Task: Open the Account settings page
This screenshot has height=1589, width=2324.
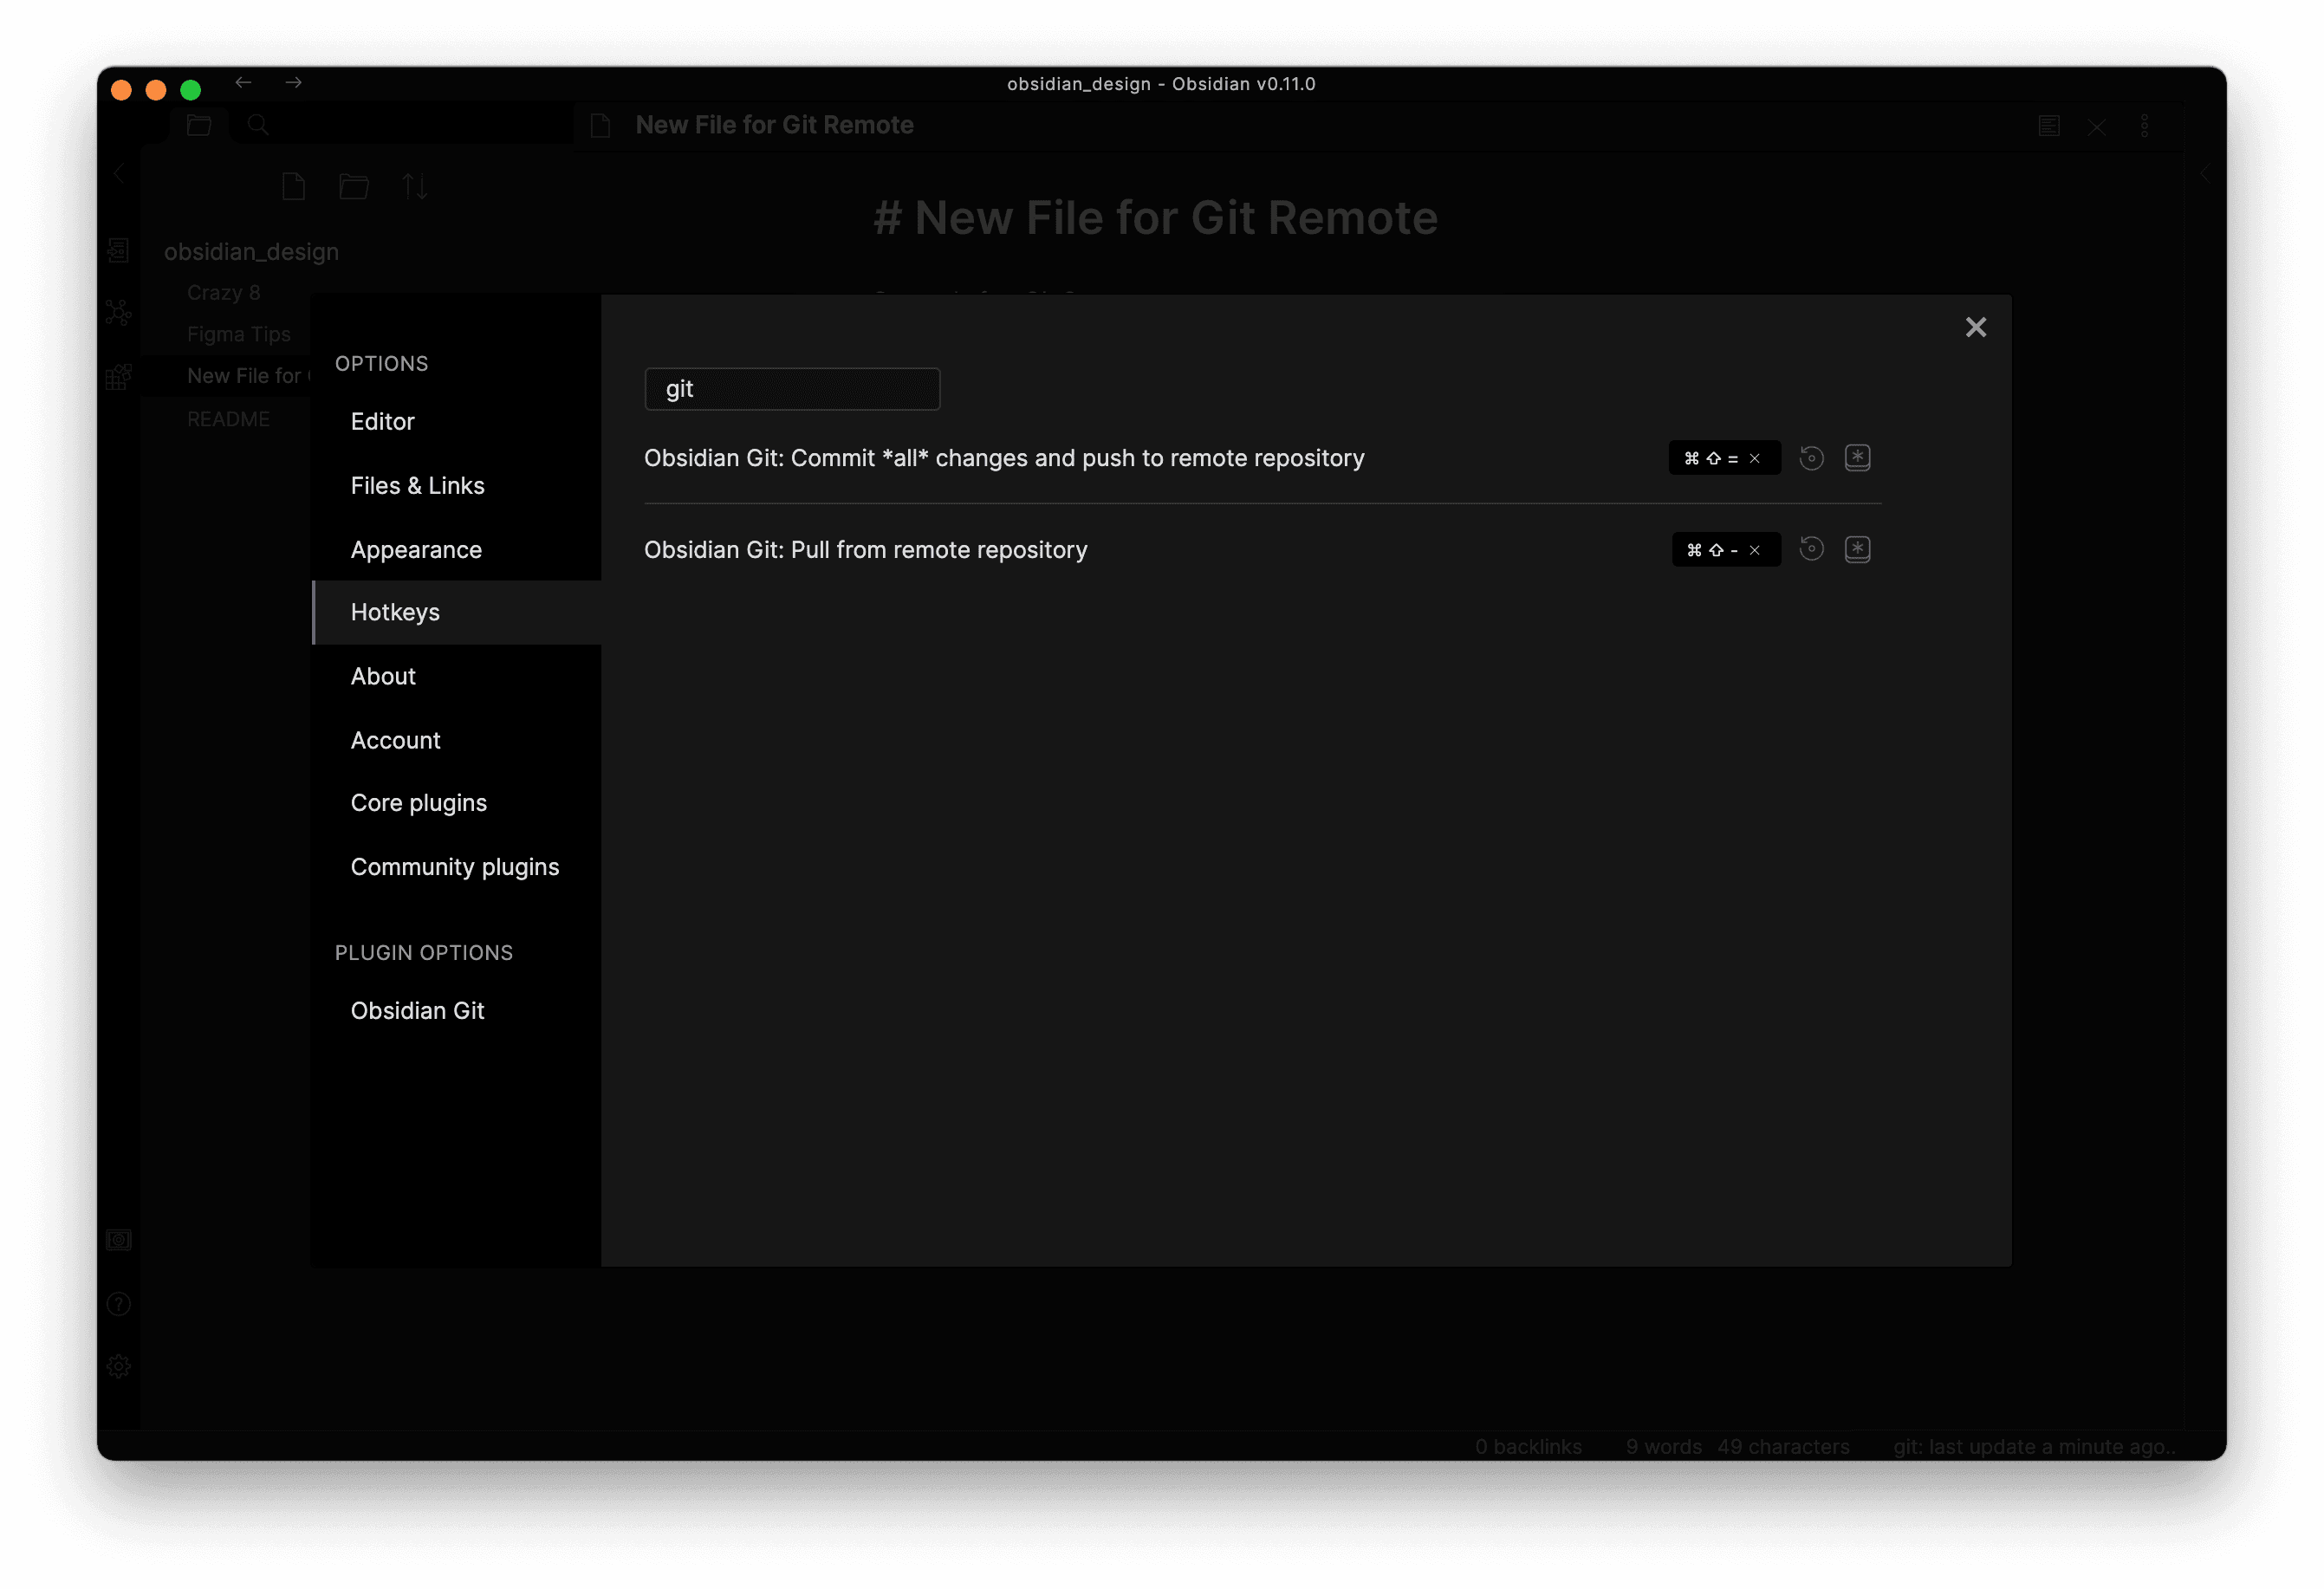Action: 395,741
